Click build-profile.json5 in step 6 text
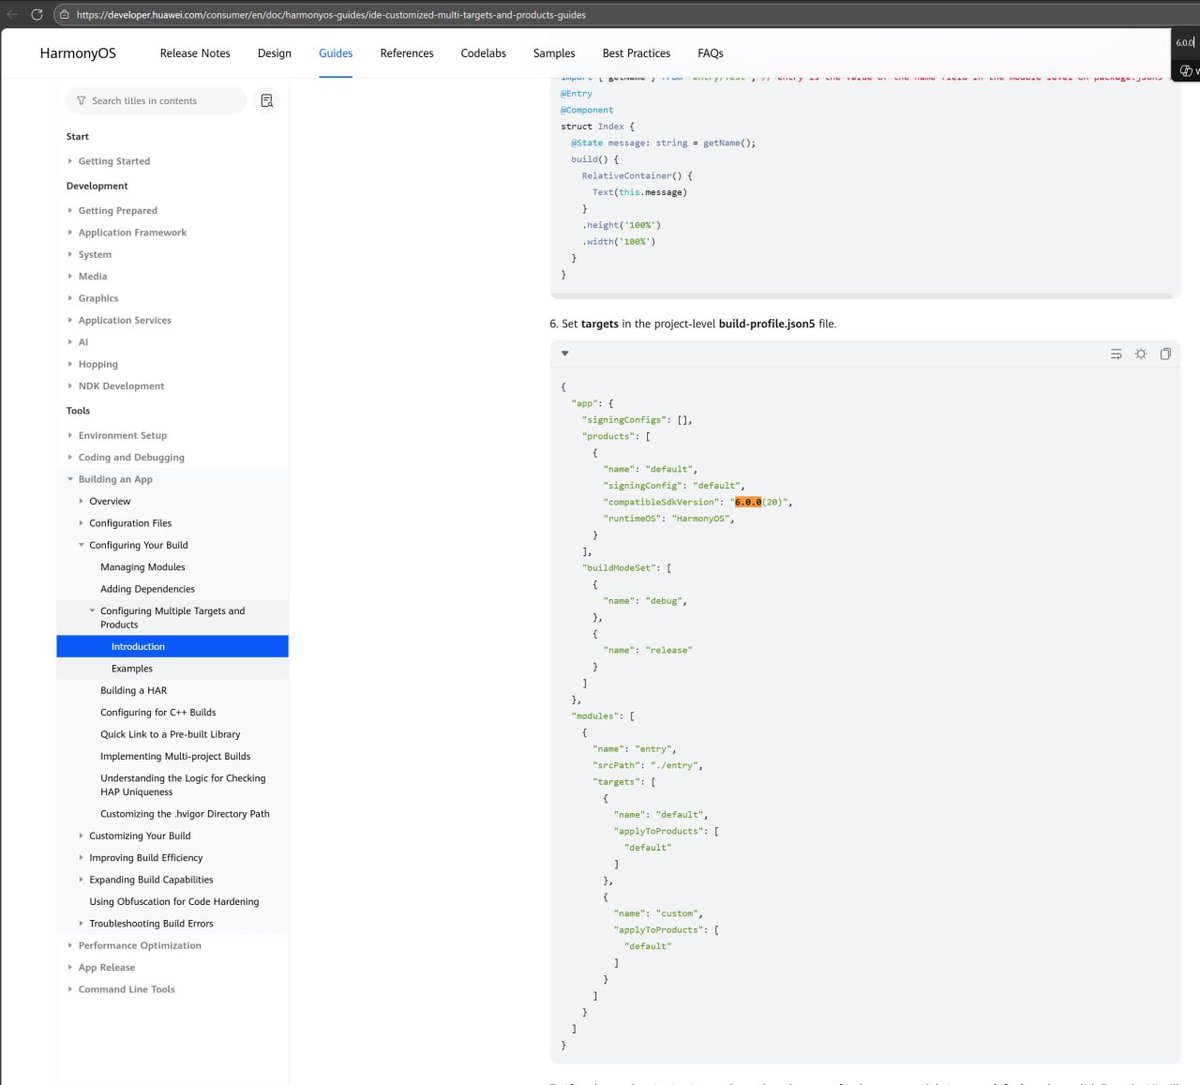Image resolution: width=1200 pixels, height=1085 pixels. (767, 324)
